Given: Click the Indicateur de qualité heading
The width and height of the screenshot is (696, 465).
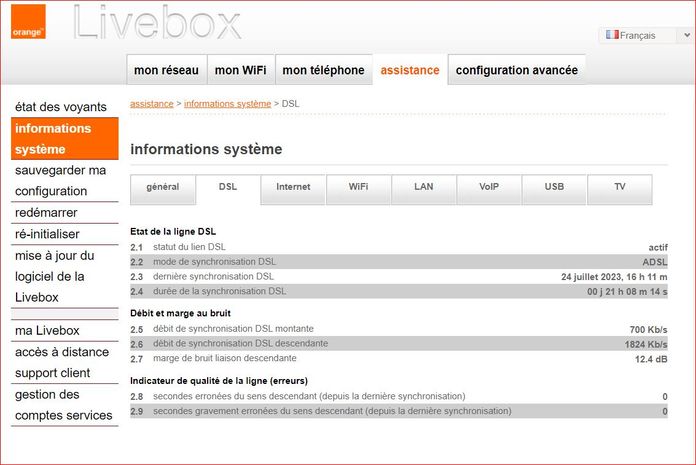Looking at the screenshot, I should coord(219,381).
